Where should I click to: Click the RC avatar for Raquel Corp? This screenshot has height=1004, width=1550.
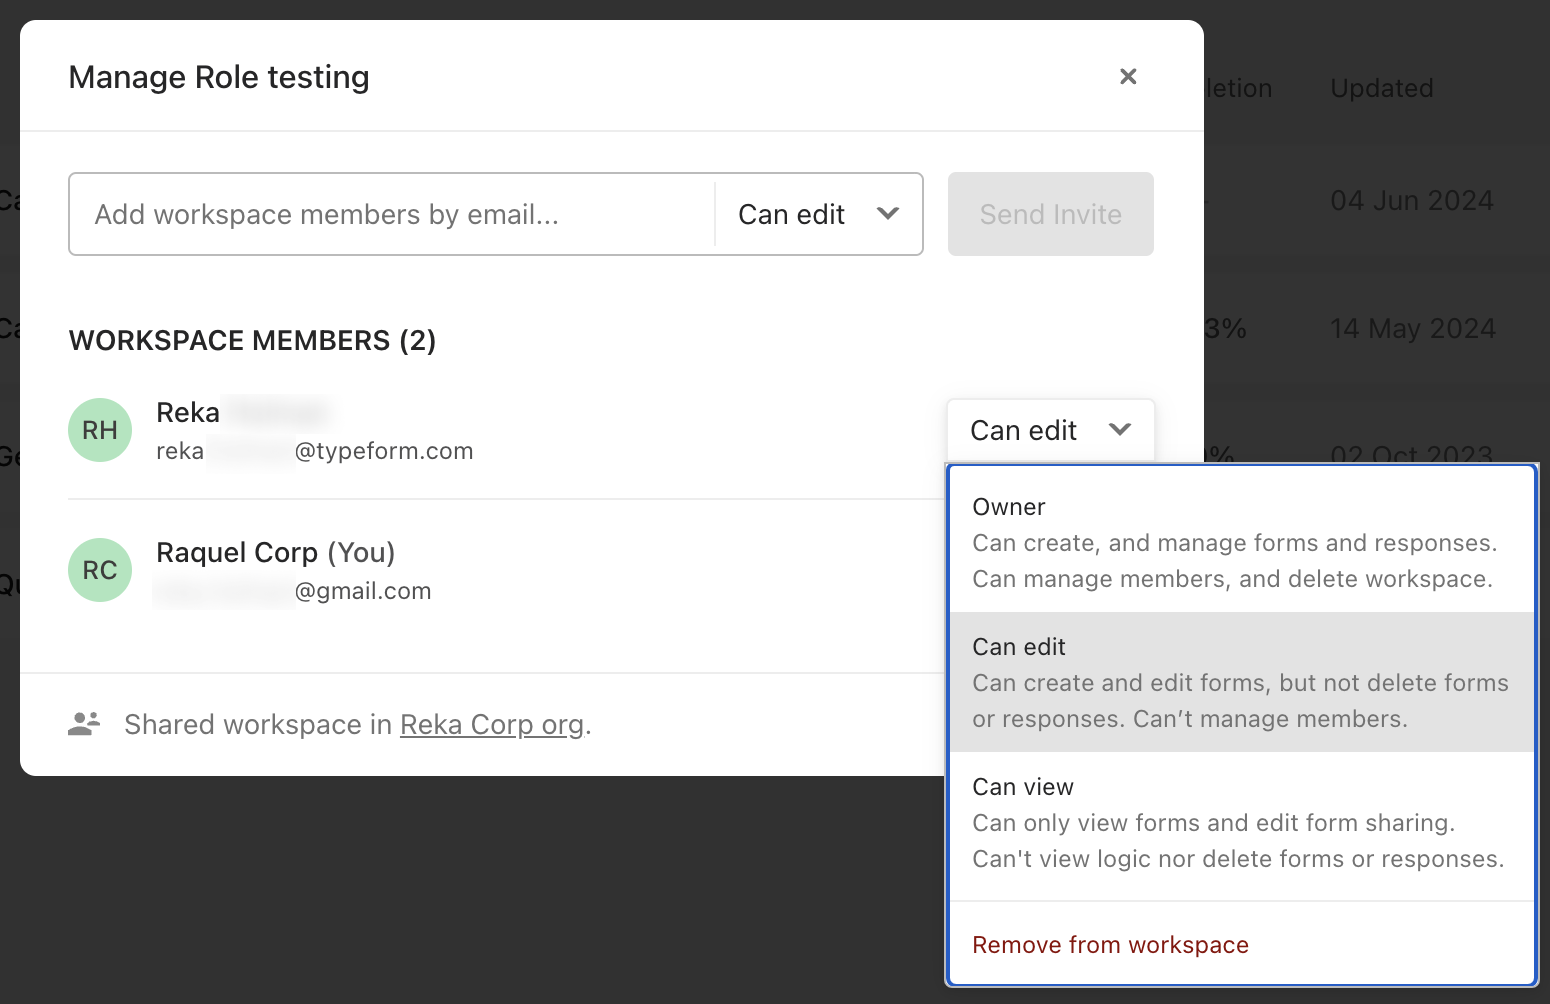click(100, 570)
